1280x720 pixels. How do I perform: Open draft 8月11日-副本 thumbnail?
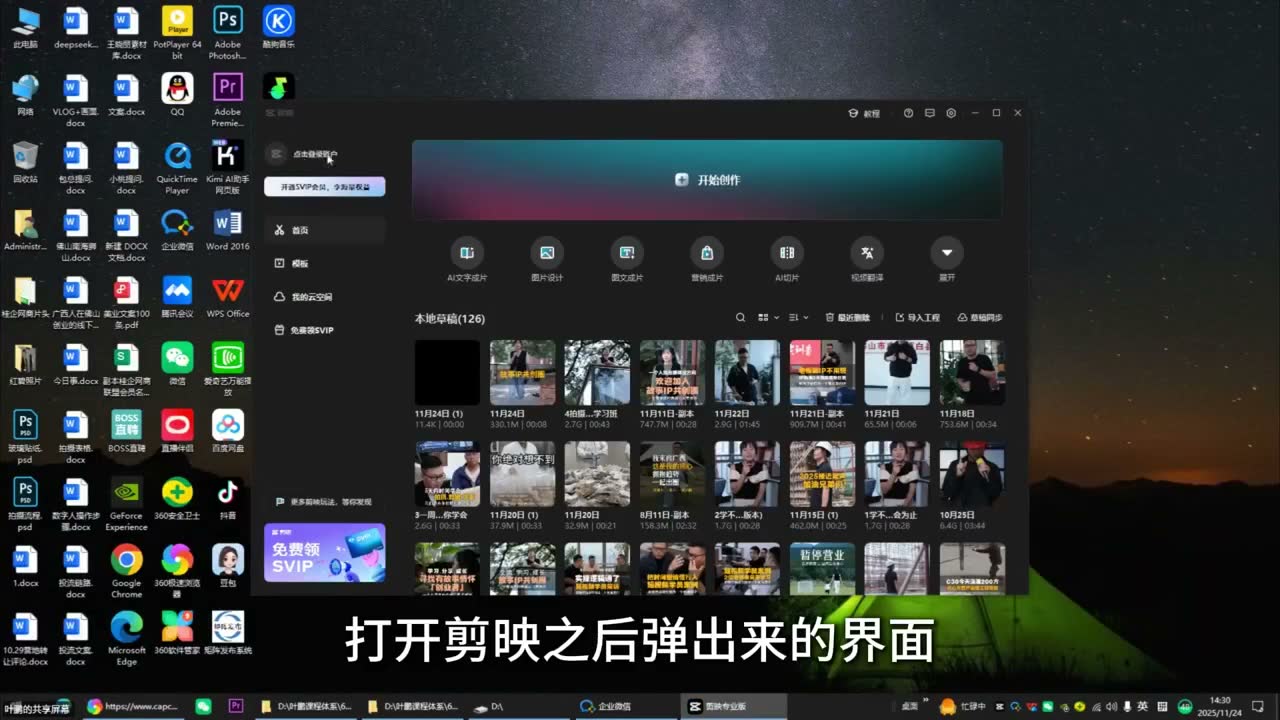click(x=672, y=474)
